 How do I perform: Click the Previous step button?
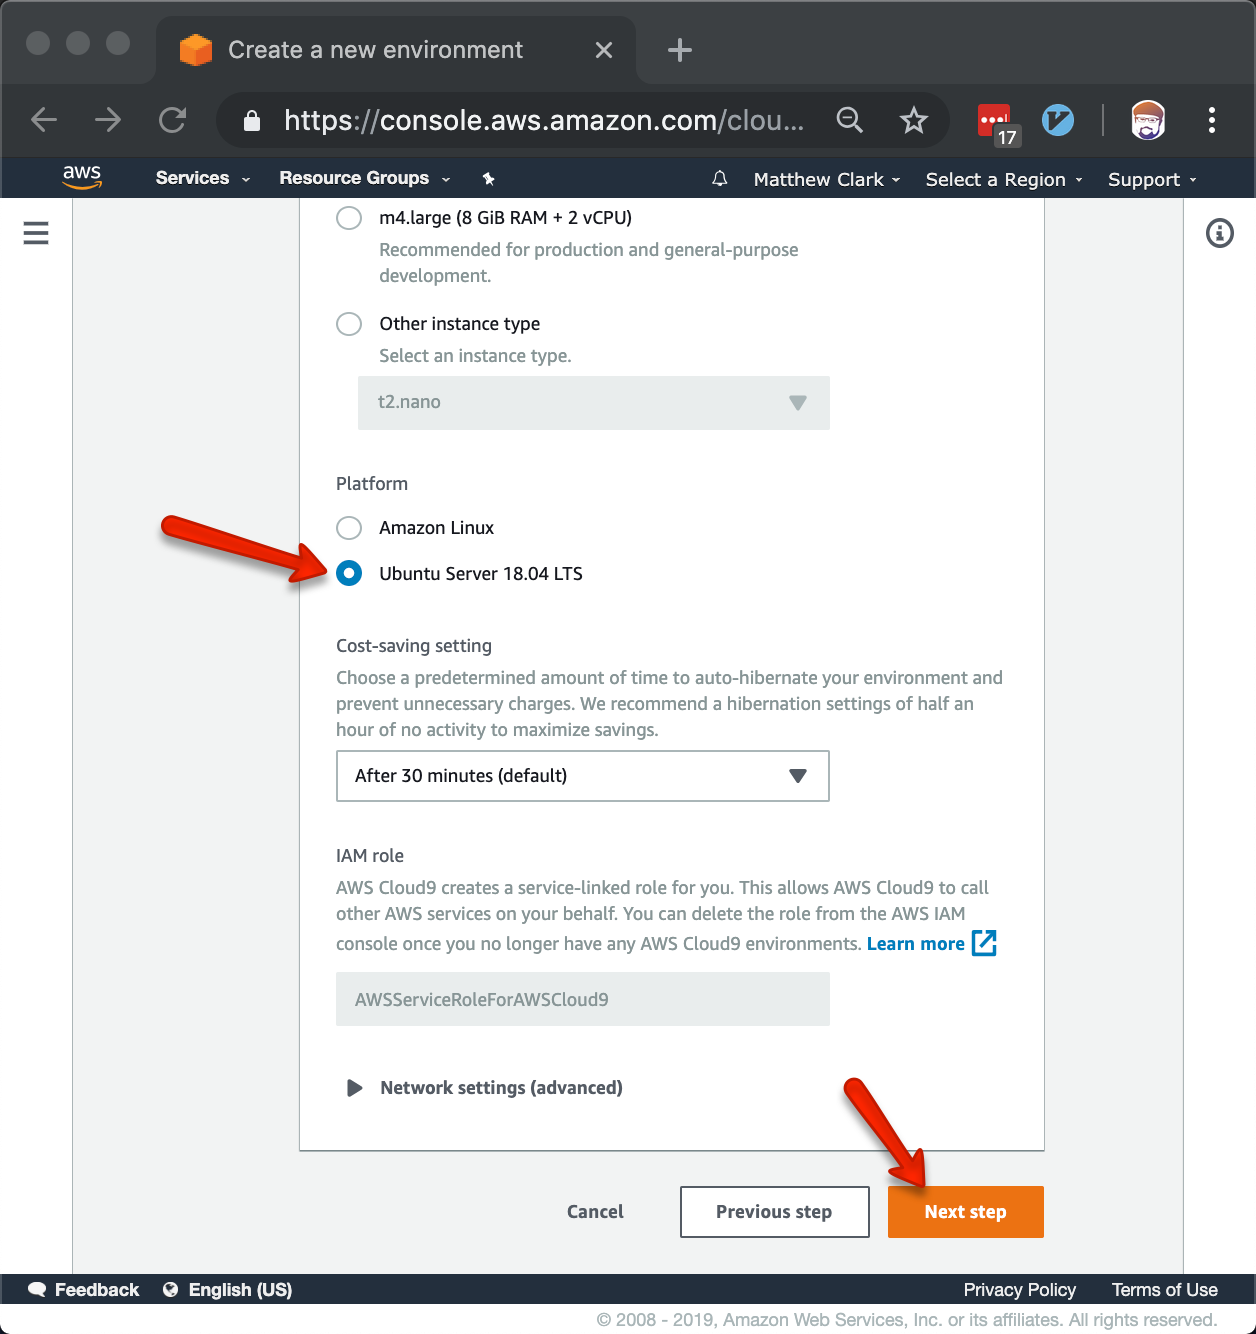(775, 1212)
